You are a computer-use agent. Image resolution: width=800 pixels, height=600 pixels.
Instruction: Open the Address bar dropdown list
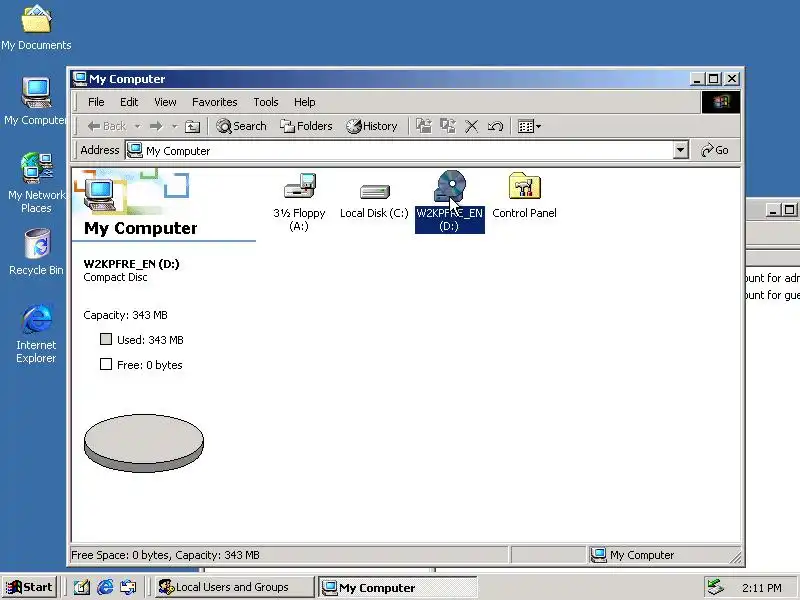tap(681, 151)
